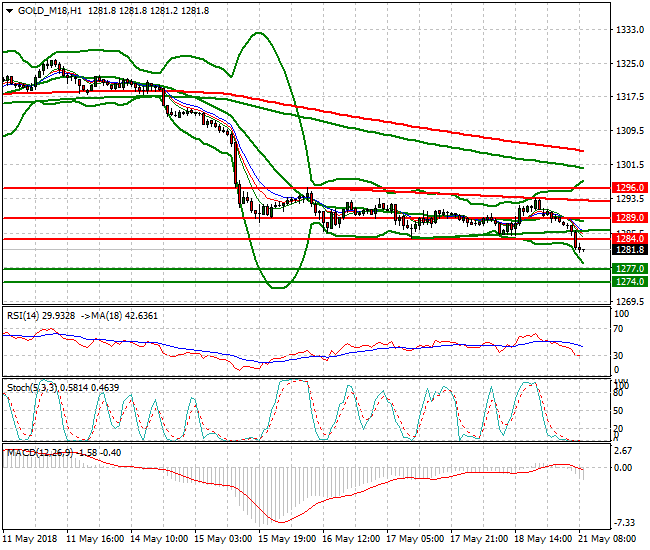Select the 1289.0 red price level label

click(x=630, y=218)
